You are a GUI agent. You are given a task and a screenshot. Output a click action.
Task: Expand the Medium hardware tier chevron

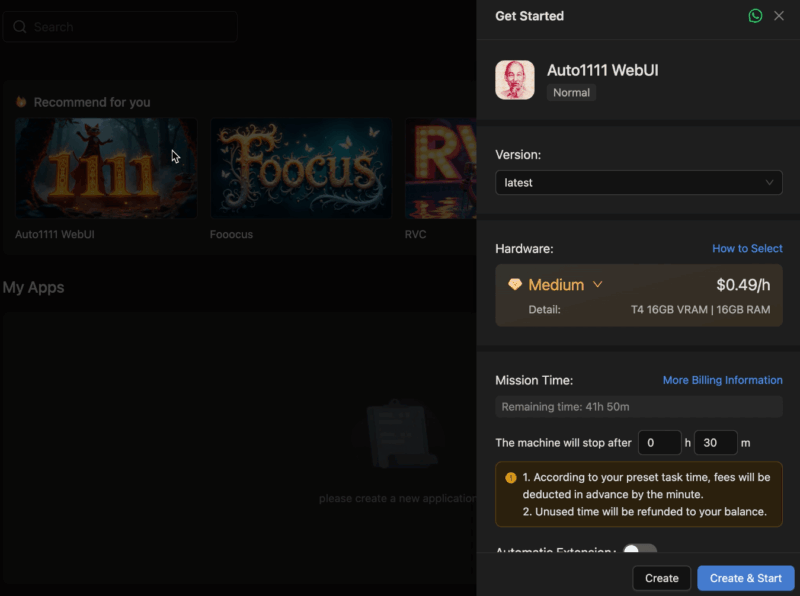(597, 284)
